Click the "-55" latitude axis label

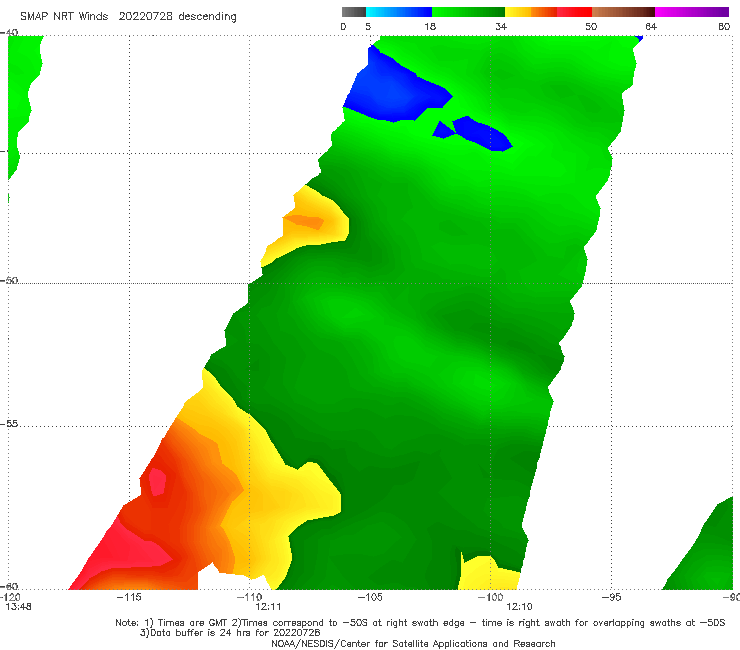(x=9, y=423)
